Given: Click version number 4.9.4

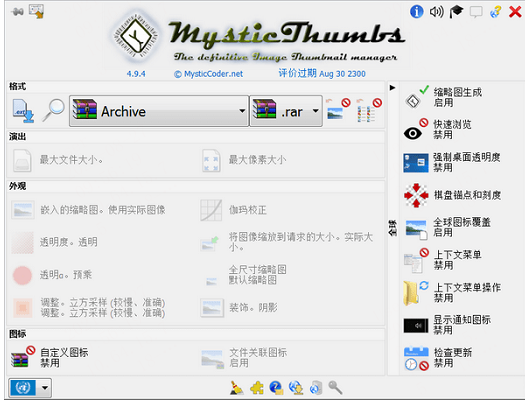Looking at the screenshot, I should (136, 74).
